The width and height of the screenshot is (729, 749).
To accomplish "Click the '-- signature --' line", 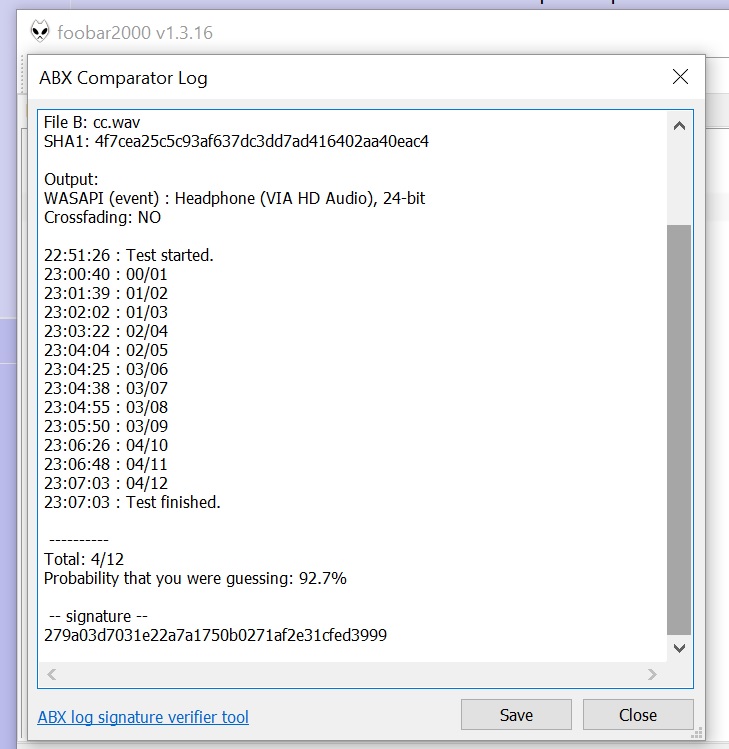I will pyautogui.click(x=98, y=616).
